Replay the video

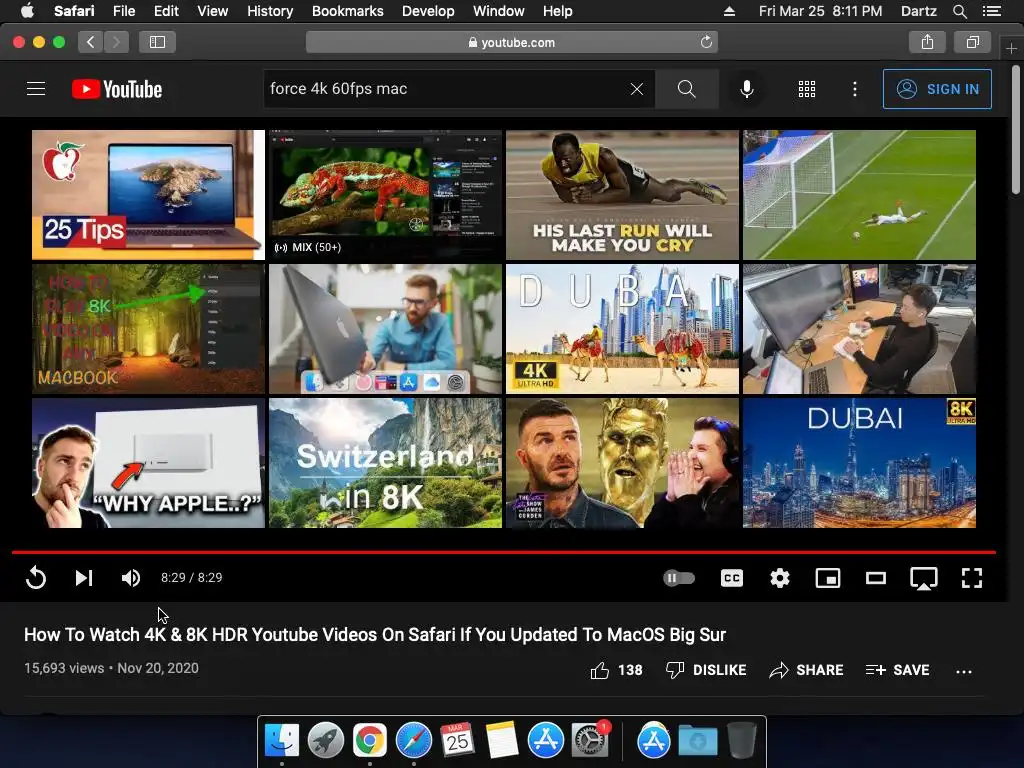click(x=36, y=578)
